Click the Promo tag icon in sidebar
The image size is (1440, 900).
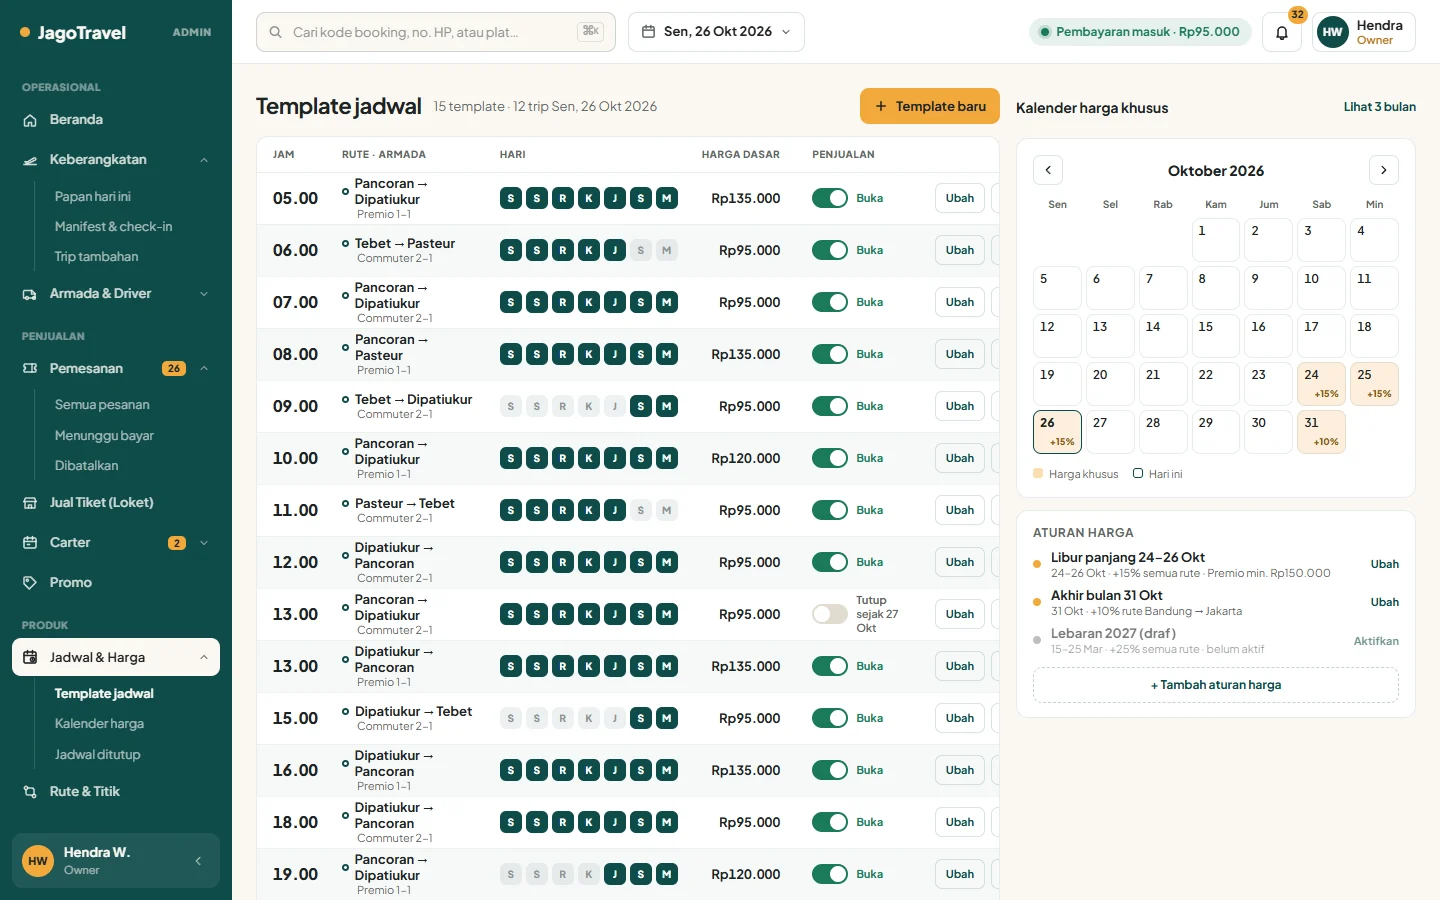(30, 582)
